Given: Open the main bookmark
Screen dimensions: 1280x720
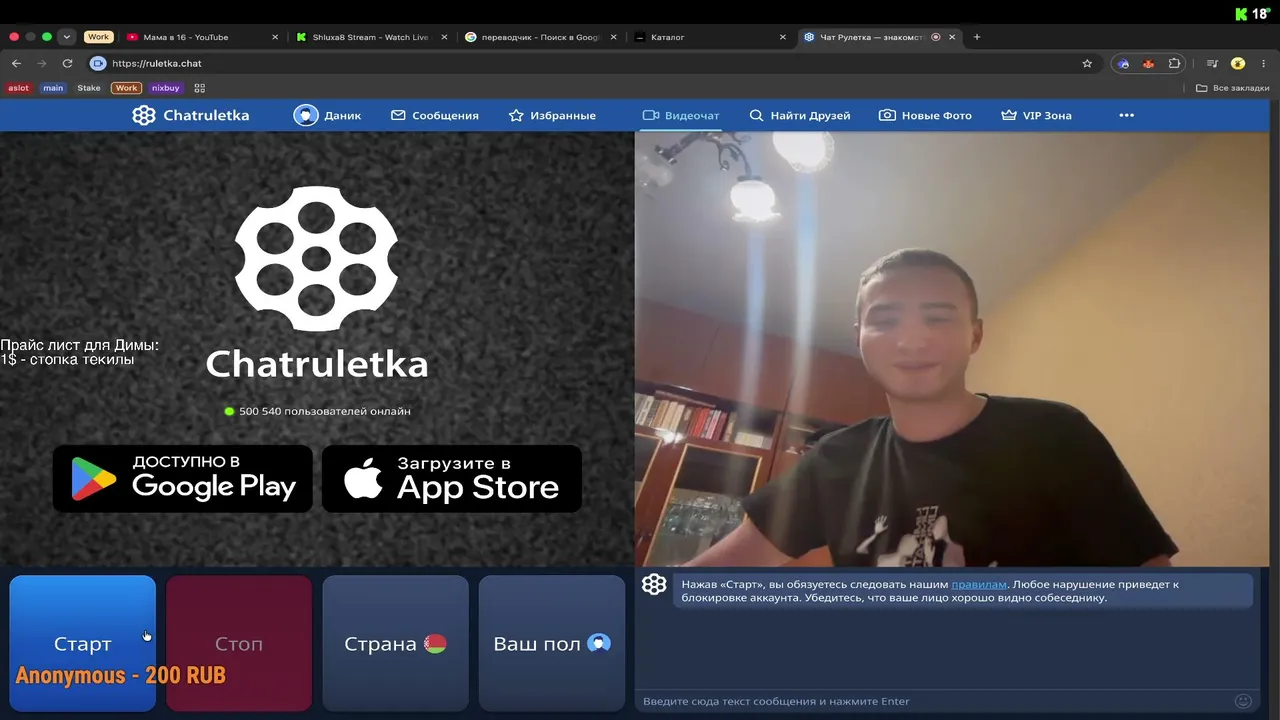Looking at the screenshot, I should (53, 88).
